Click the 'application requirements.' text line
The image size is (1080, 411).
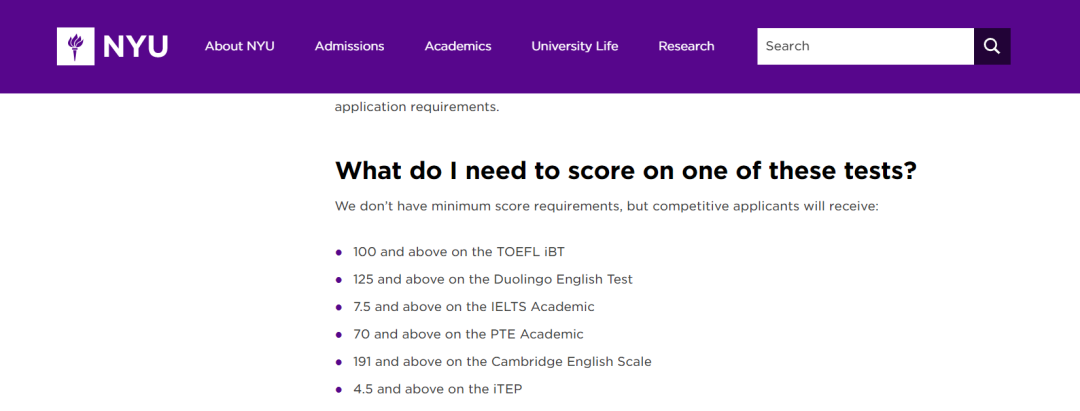417,108
